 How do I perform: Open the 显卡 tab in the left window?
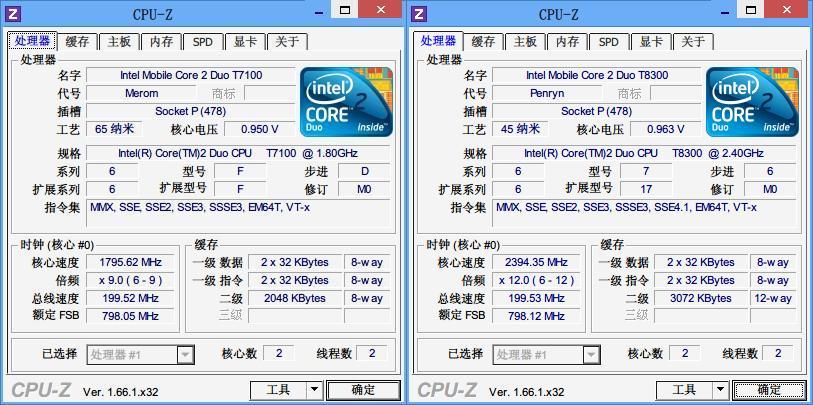coord(245,42)
